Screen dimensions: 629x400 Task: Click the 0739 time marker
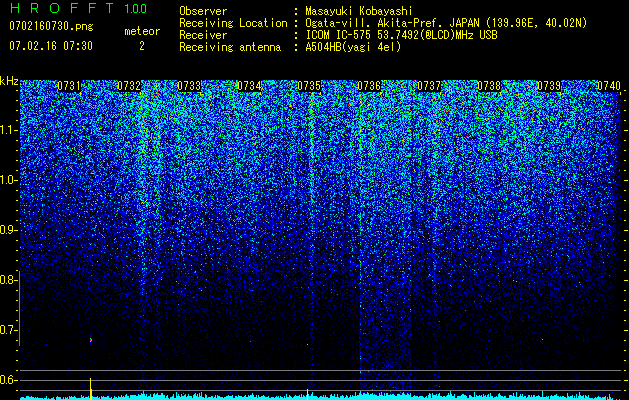549,86
